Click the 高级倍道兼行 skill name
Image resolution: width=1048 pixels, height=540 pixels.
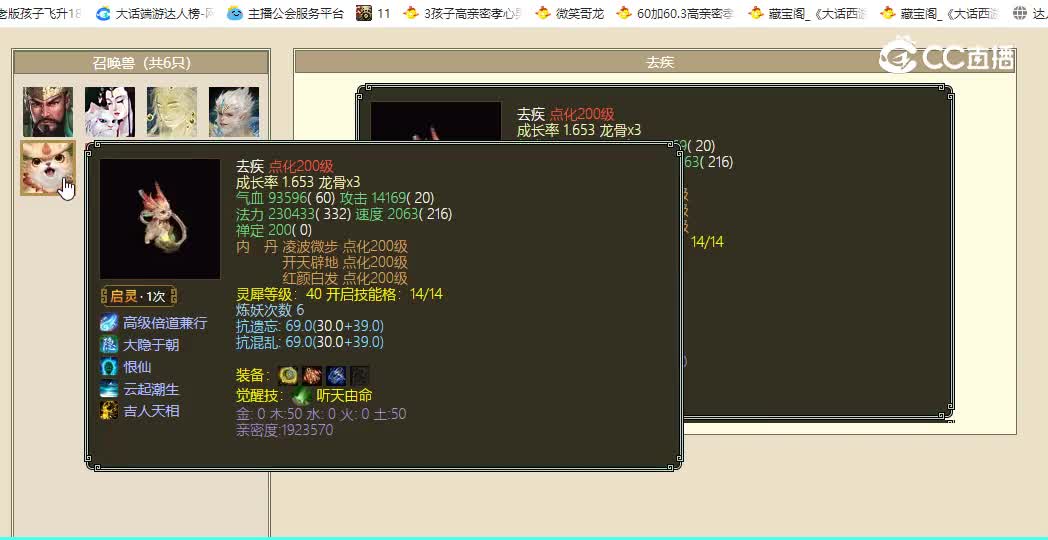165,323
